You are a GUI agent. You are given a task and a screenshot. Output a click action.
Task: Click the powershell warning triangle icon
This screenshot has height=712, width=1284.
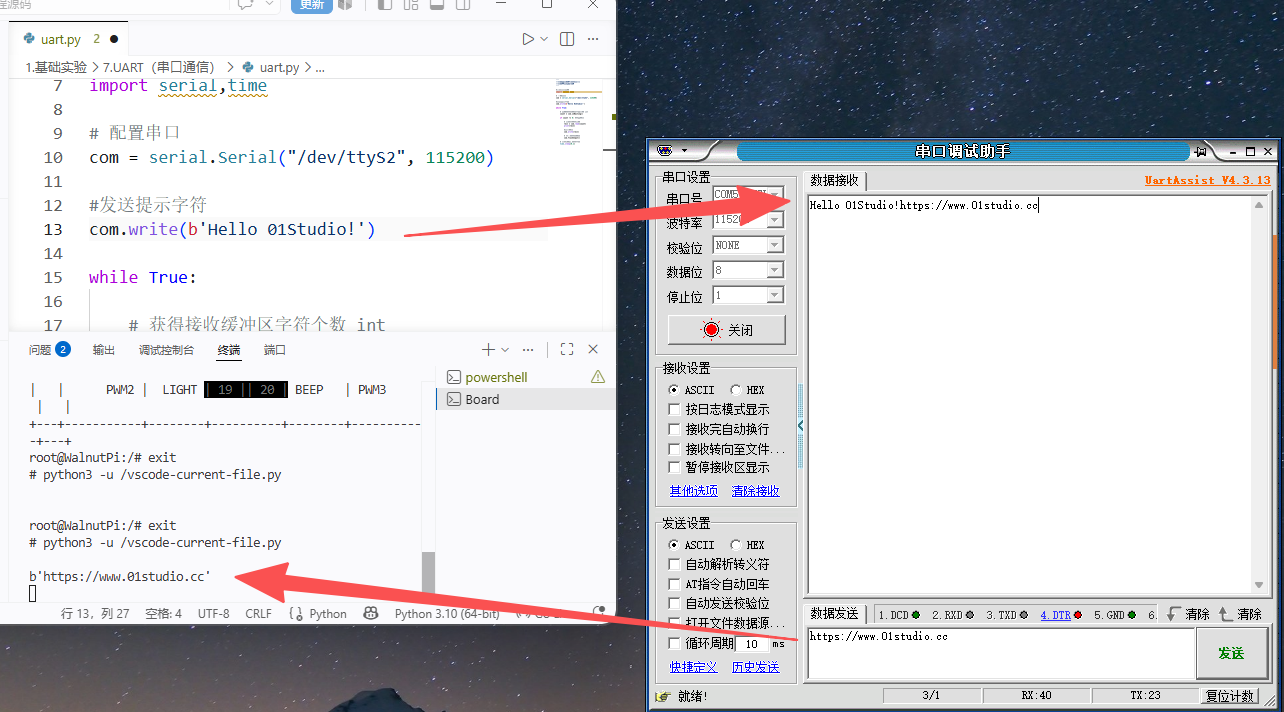[x=598, y=377]
